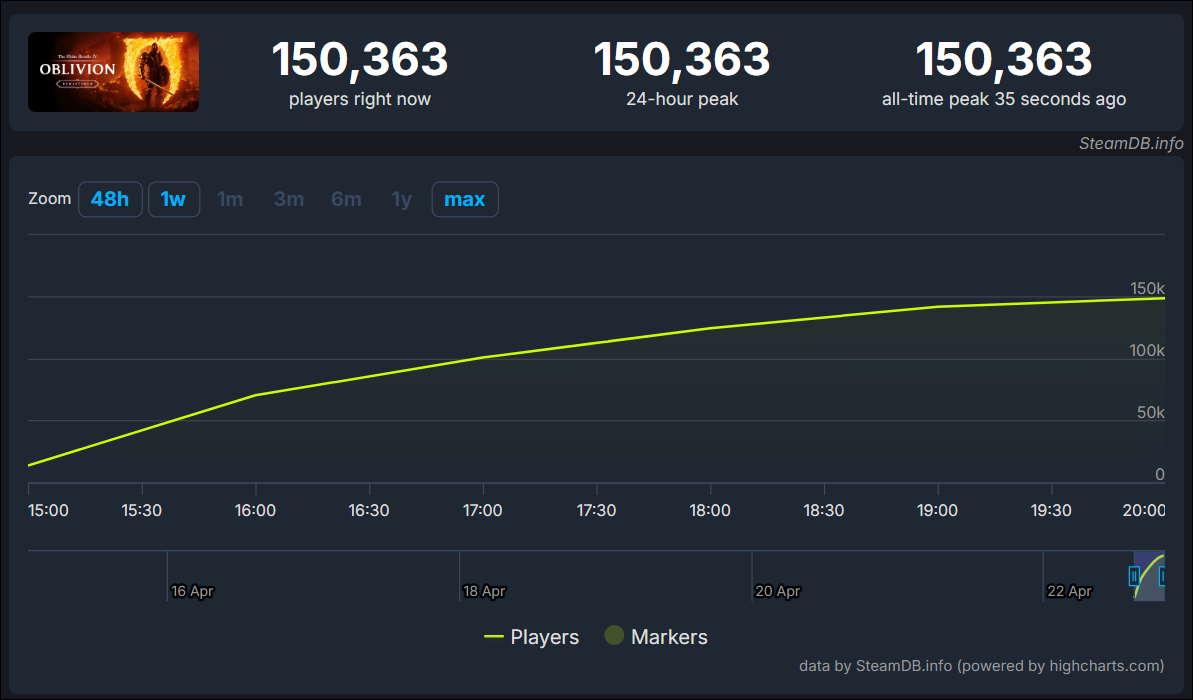Click the SteamDB.info watermark text
The width and height of the screenshot is (1193, 700).
[x=1131, y=143]
